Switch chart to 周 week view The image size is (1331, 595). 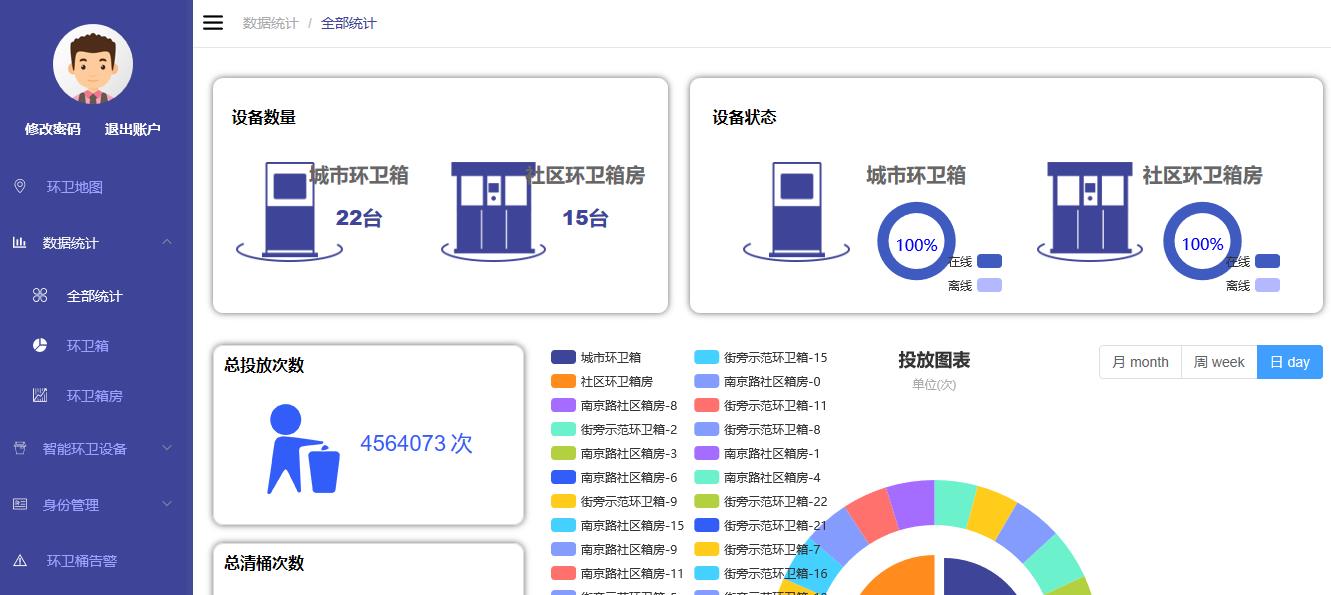coord(1219,362)
